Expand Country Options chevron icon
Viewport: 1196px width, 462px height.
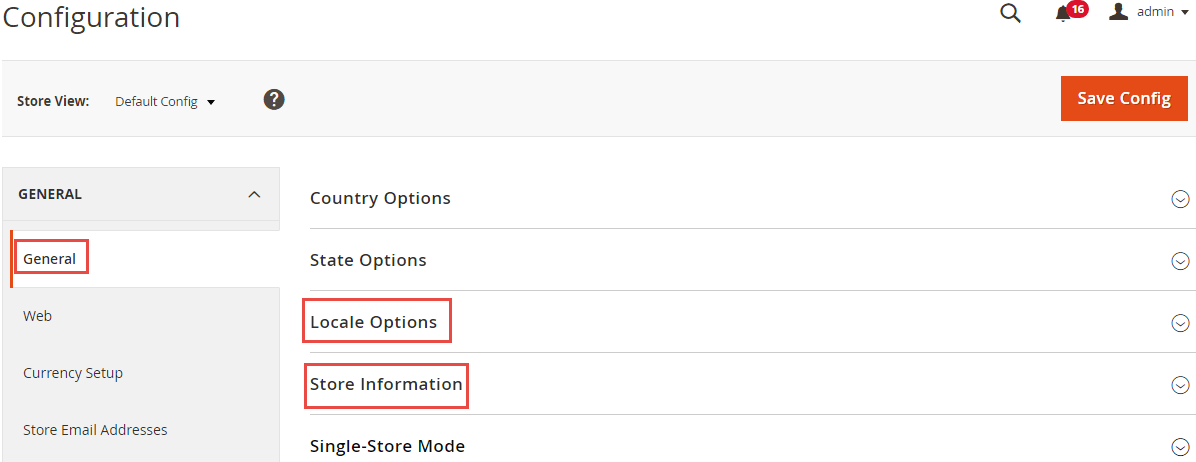click(x=1180, y=199)
